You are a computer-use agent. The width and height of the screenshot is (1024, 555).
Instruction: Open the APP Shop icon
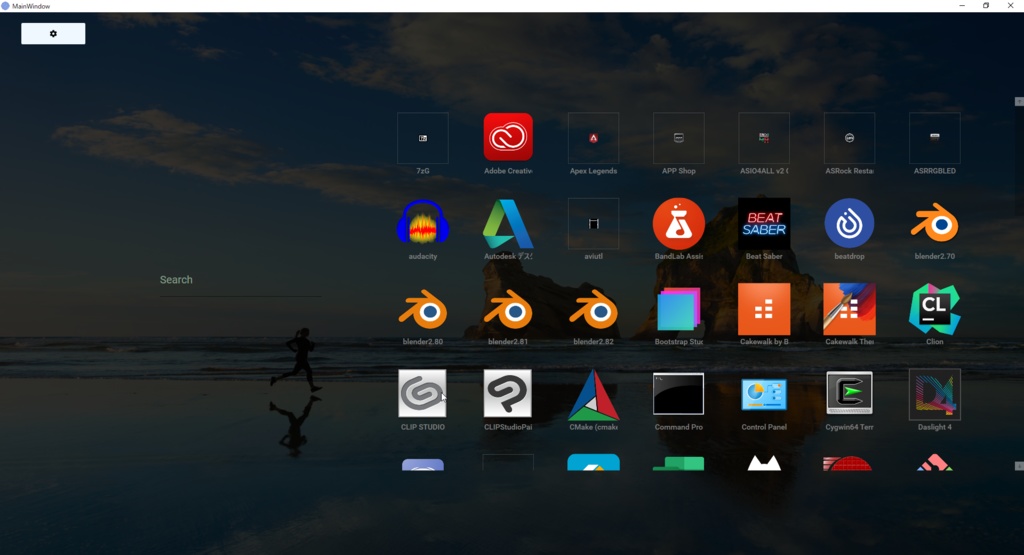pos(679,138)
